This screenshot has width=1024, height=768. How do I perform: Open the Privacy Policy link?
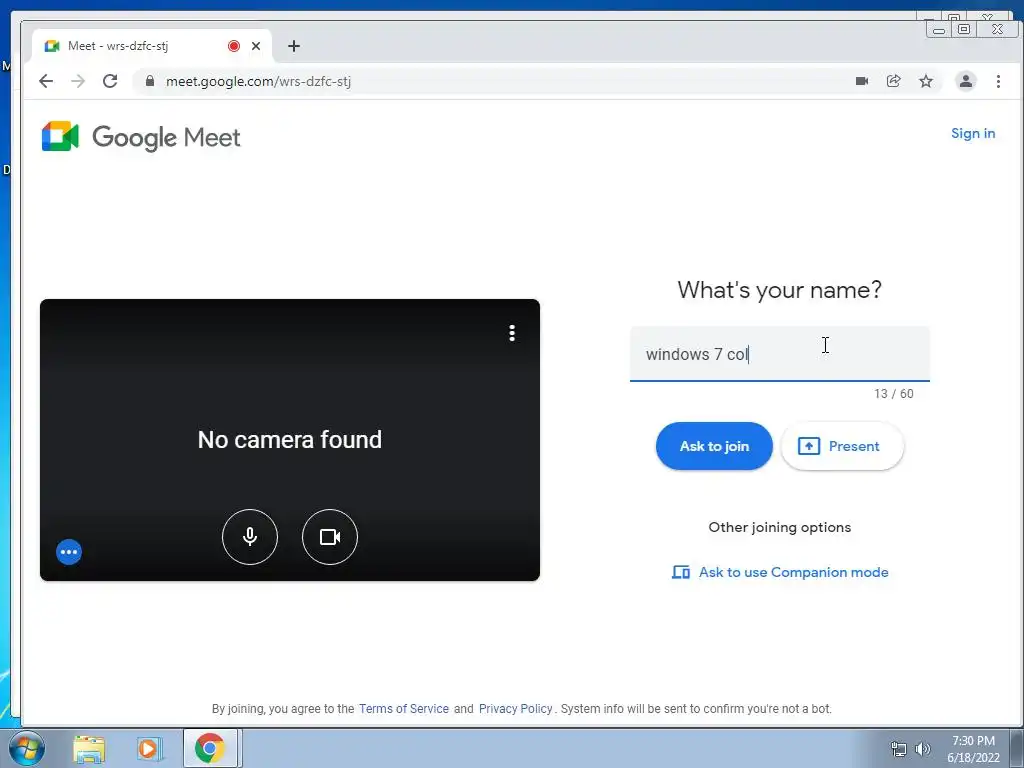pos(515,709)
